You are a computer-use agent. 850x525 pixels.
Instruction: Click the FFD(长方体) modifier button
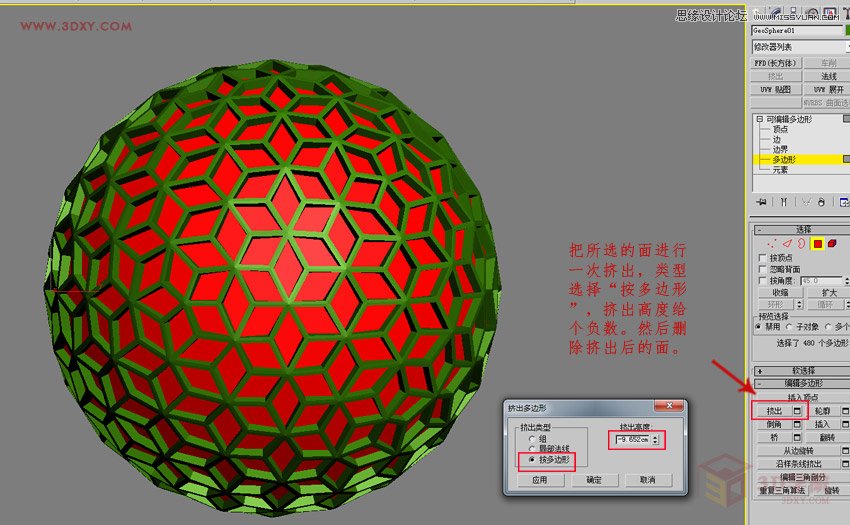click(x=775, y=63)
